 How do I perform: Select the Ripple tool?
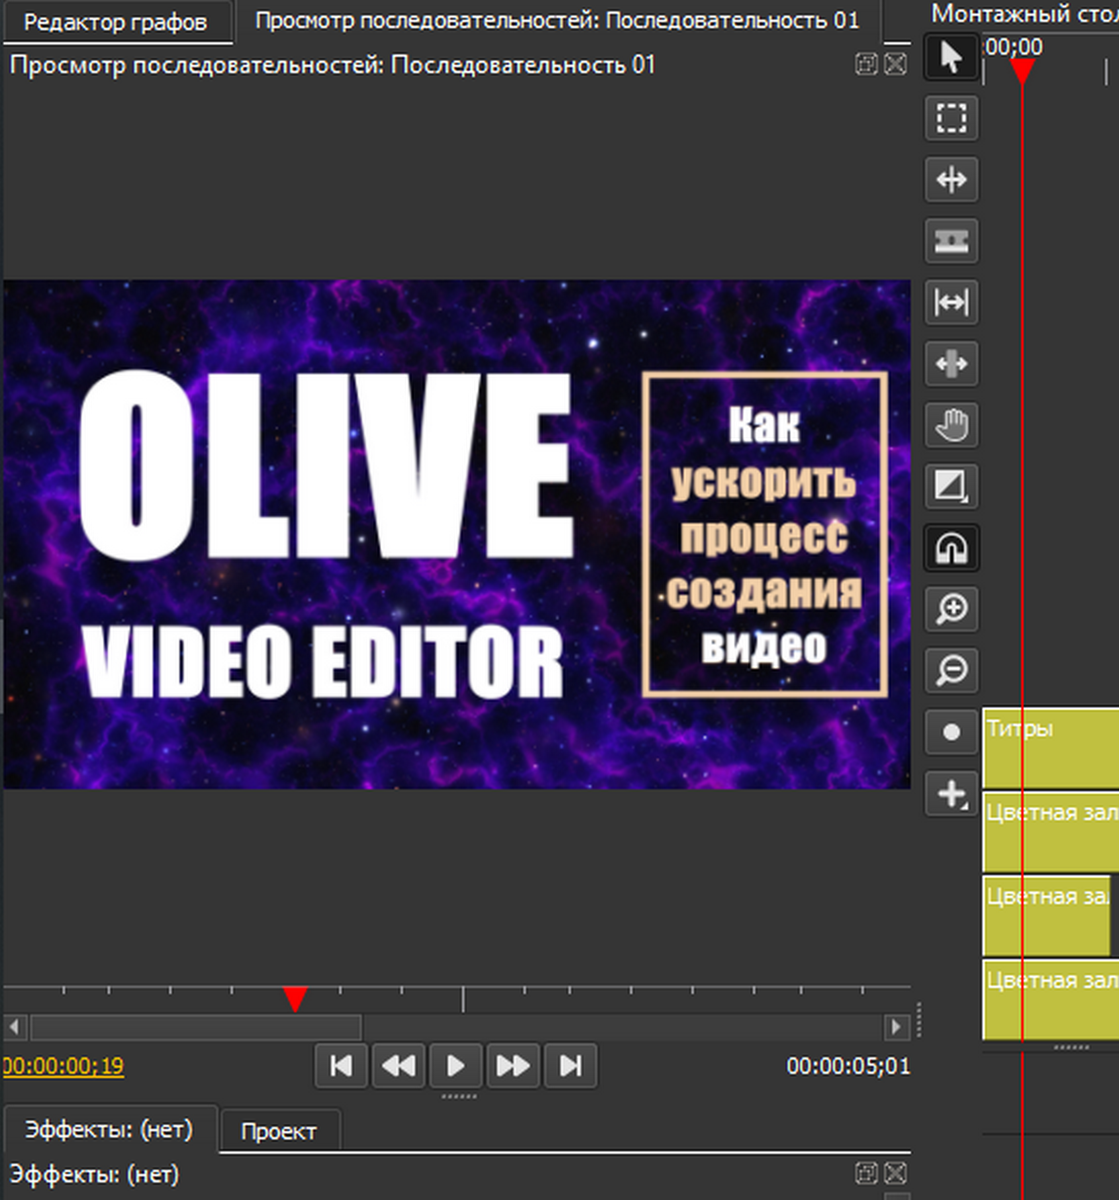[951, 180]
